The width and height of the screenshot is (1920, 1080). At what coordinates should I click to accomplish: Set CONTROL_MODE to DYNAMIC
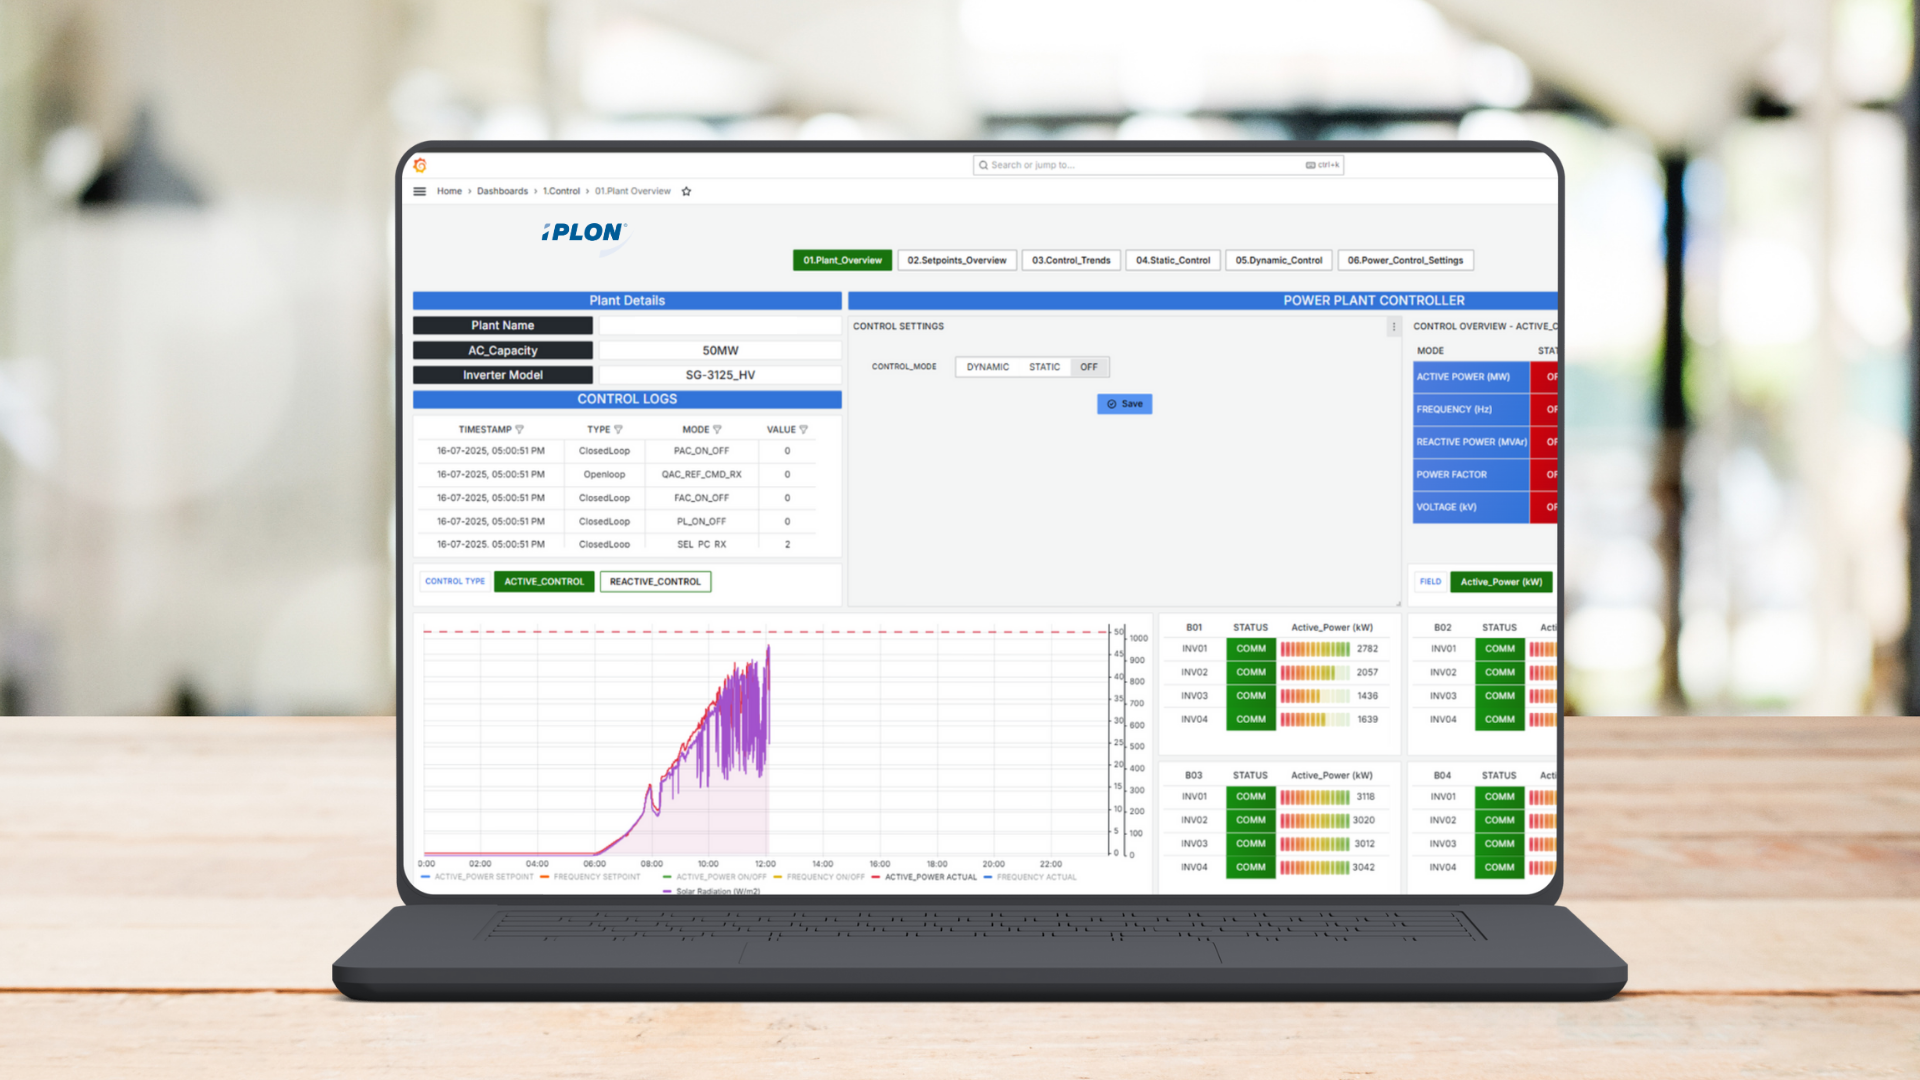tap(987, 366)
